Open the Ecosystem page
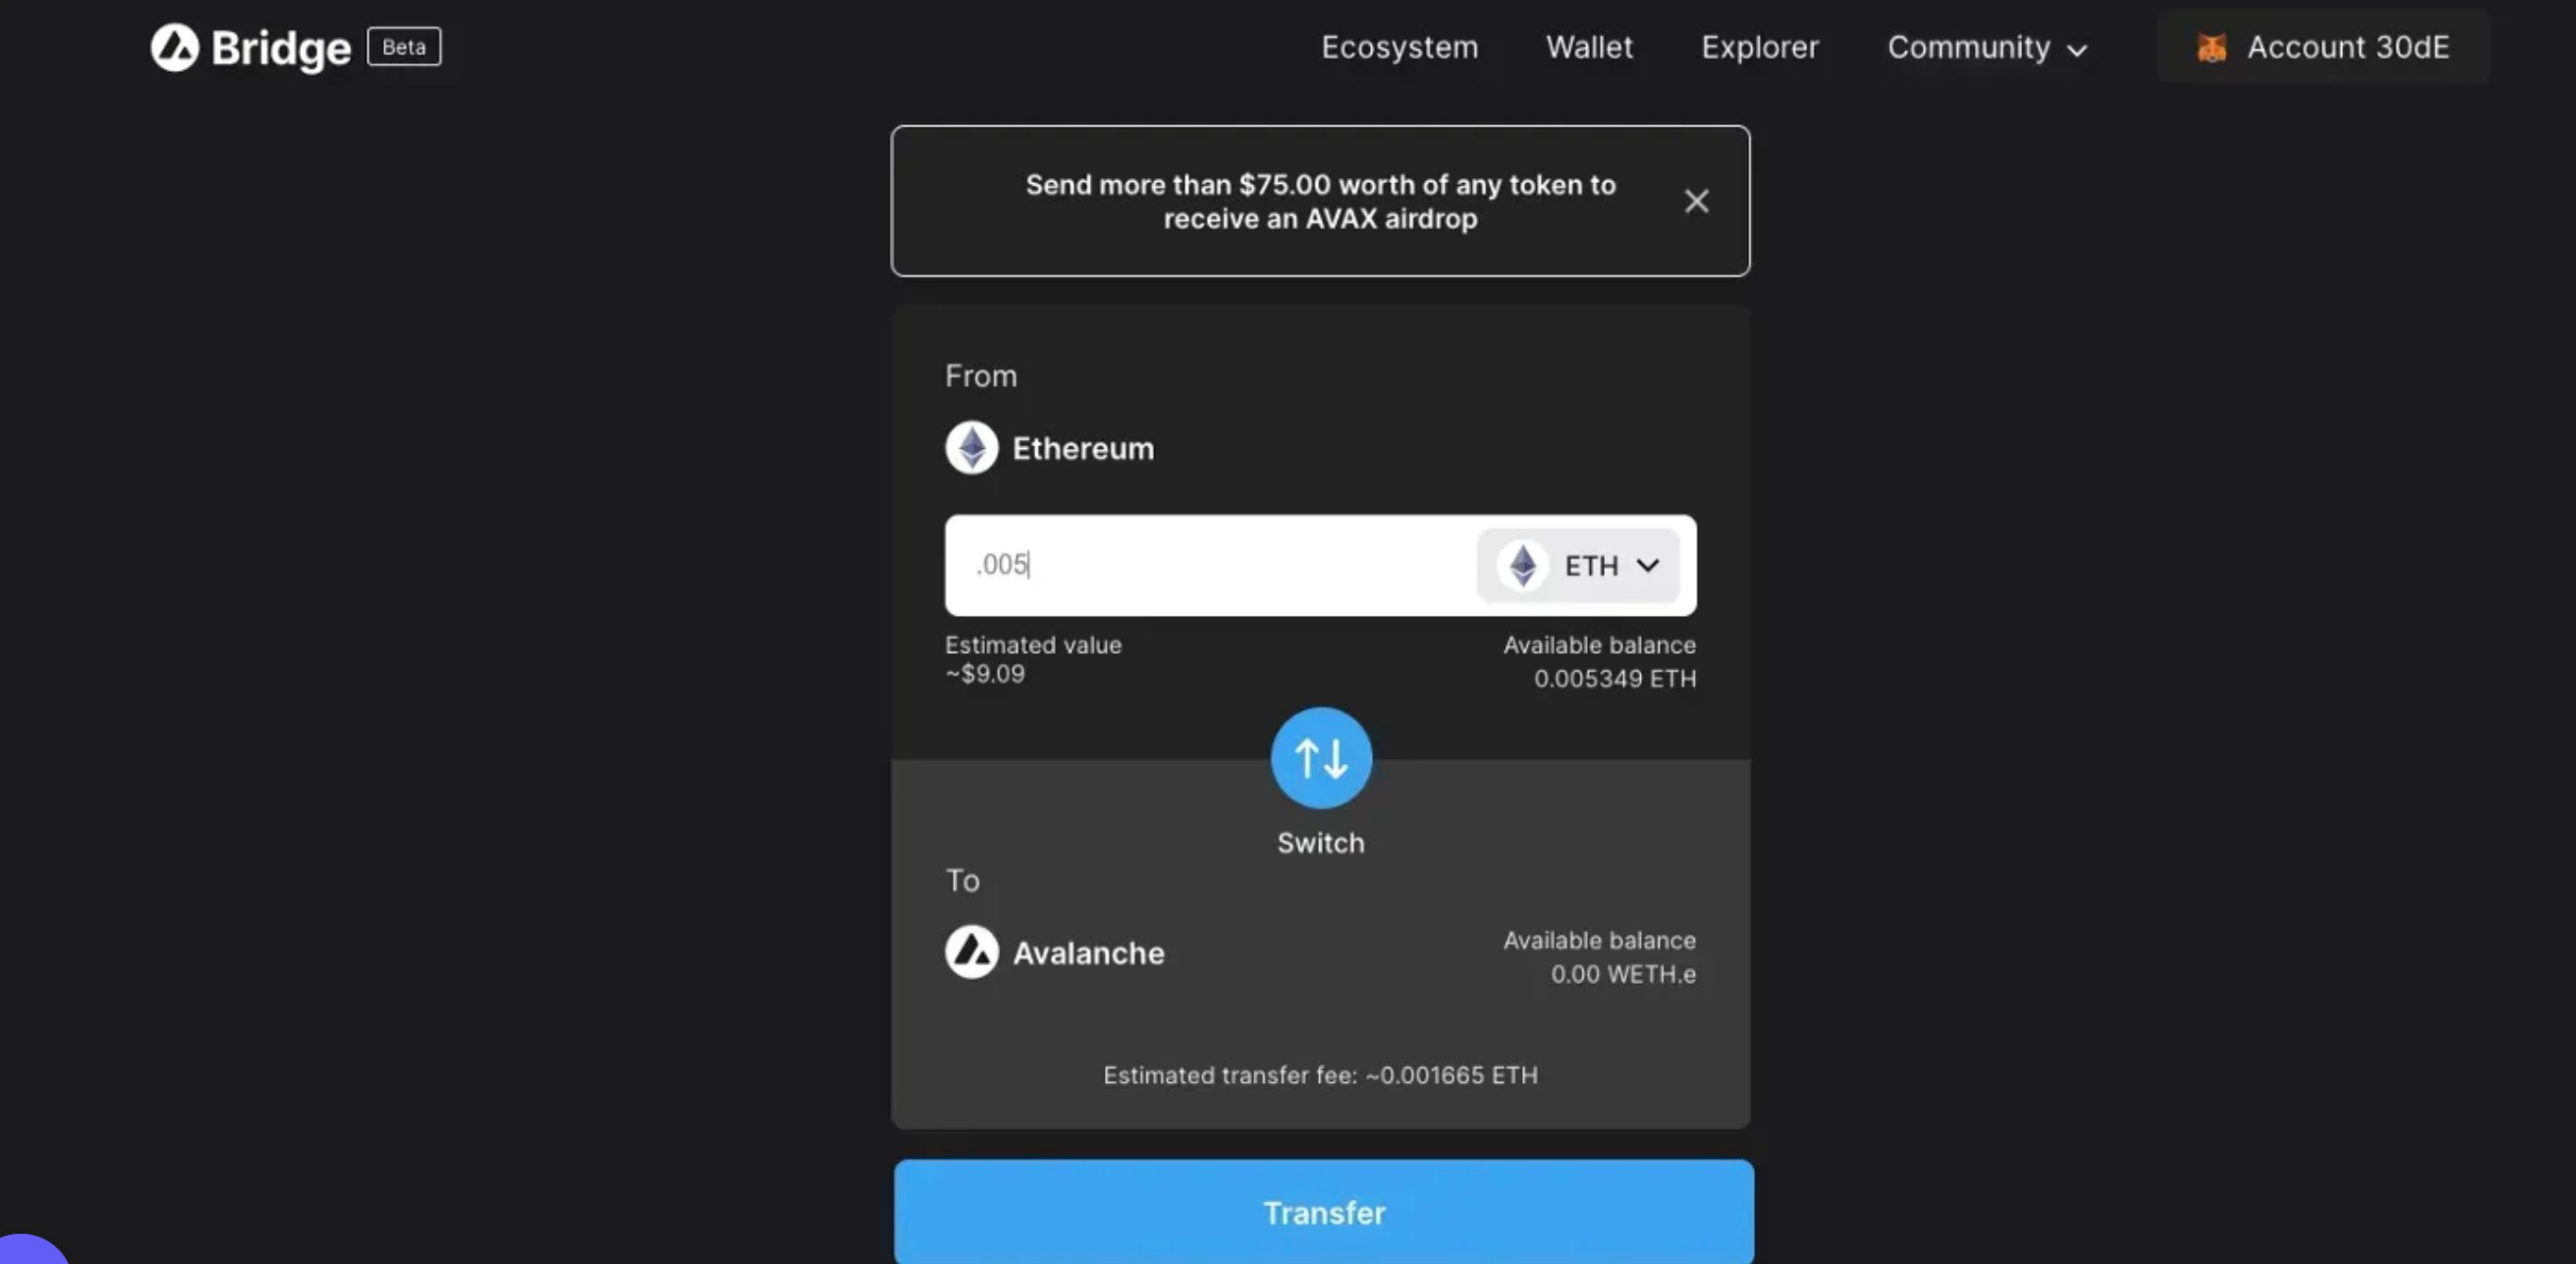 [x=1399, y=47]
